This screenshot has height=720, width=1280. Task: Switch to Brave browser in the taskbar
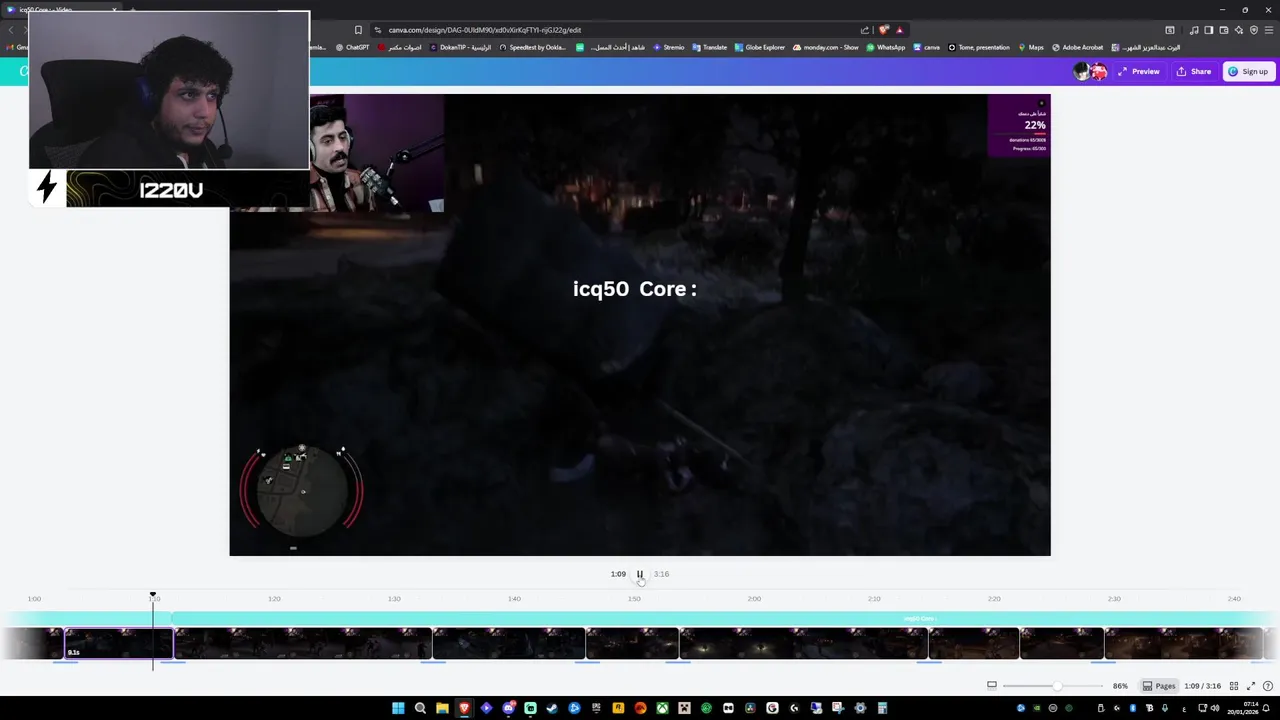(464, 708)
